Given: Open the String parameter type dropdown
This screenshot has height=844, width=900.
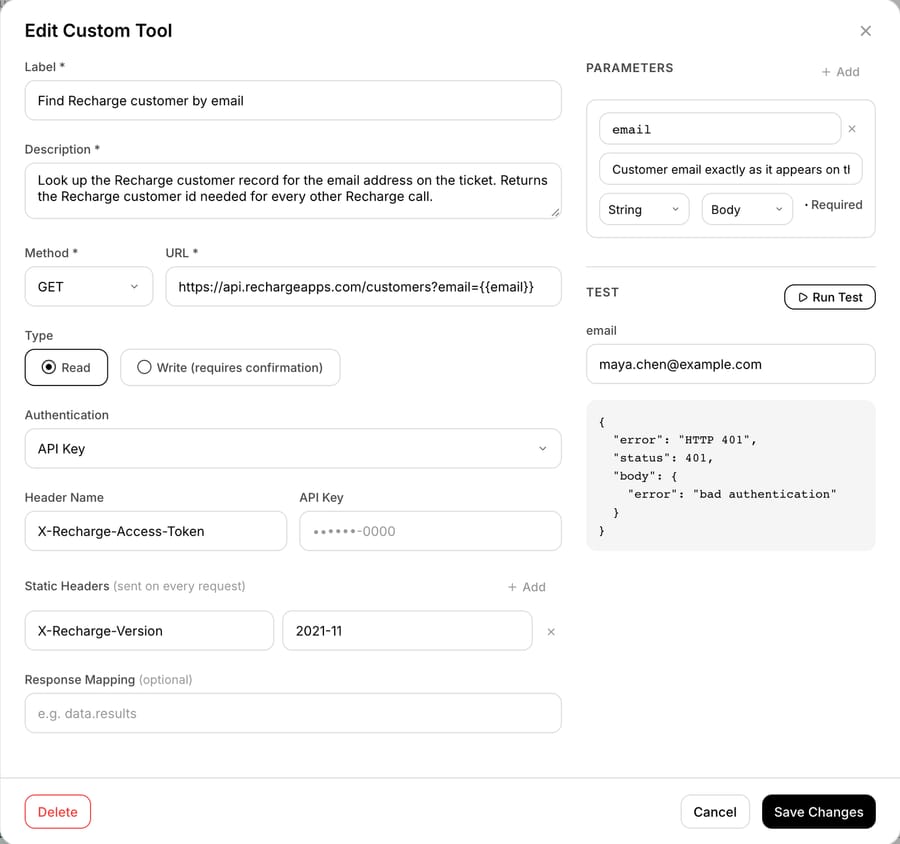Looking at the screenshot, I should click(643, 210).
